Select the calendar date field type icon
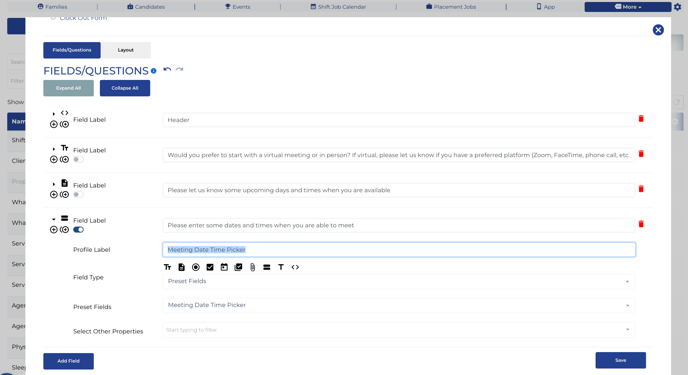The image size is (688, 375). coord(224,267)
